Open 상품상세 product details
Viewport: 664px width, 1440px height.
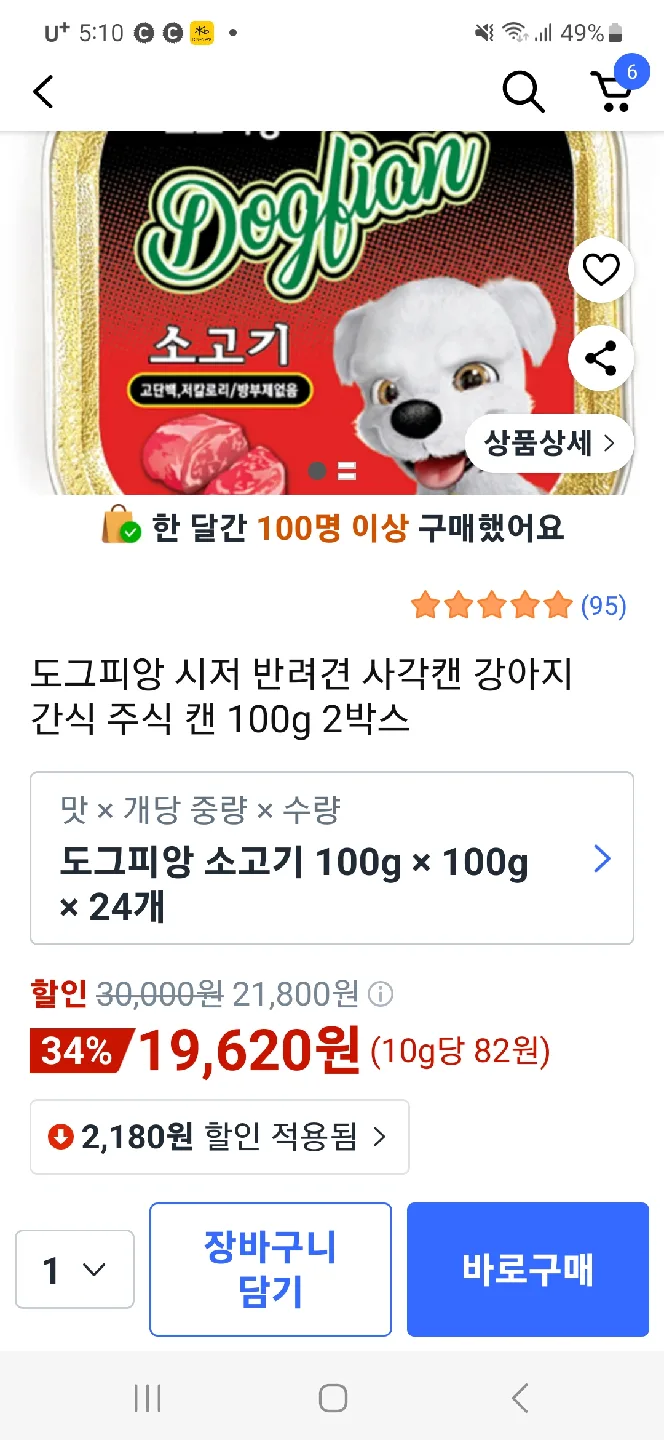(549, 443)
